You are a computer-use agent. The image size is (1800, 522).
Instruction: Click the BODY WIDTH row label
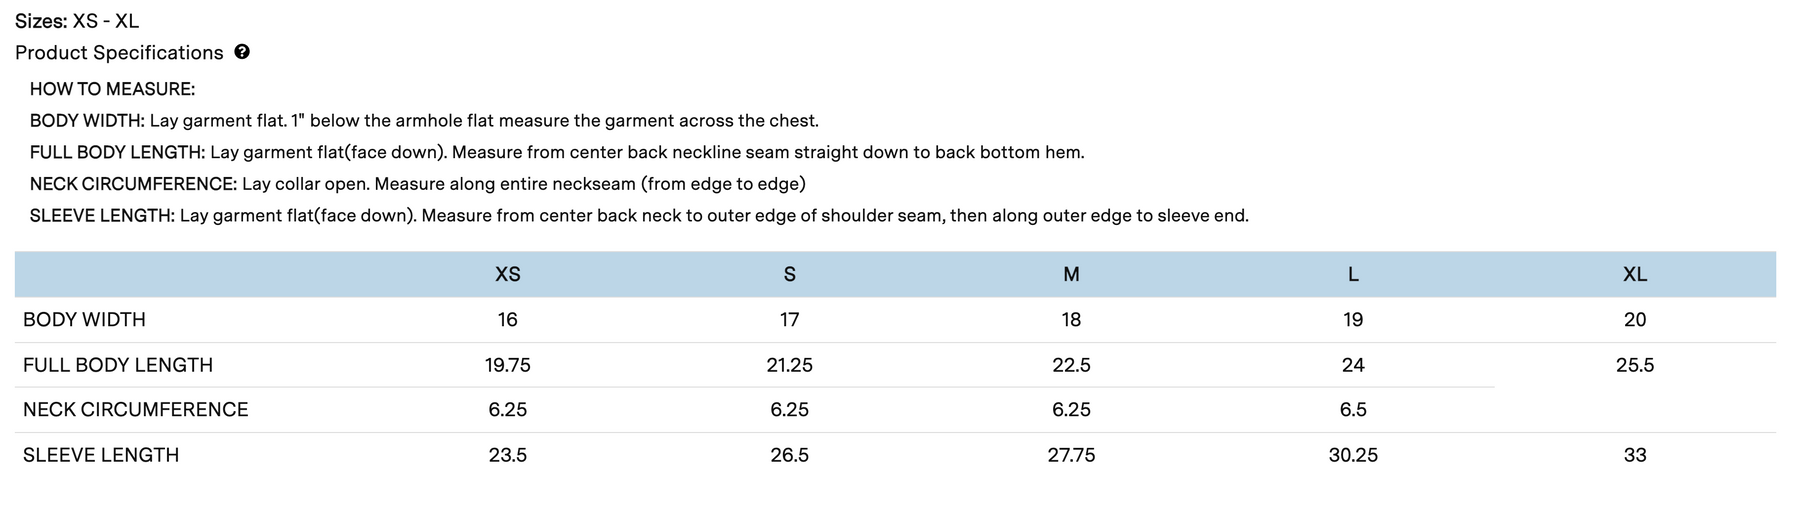pyautogui.click(x=85, y=320)
